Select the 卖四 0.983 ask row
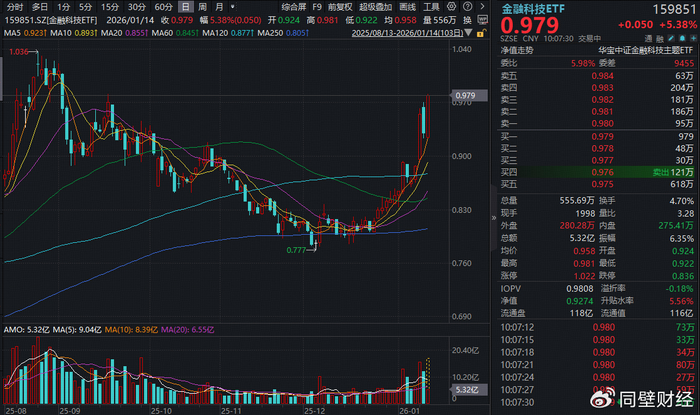 coord(597,88)
